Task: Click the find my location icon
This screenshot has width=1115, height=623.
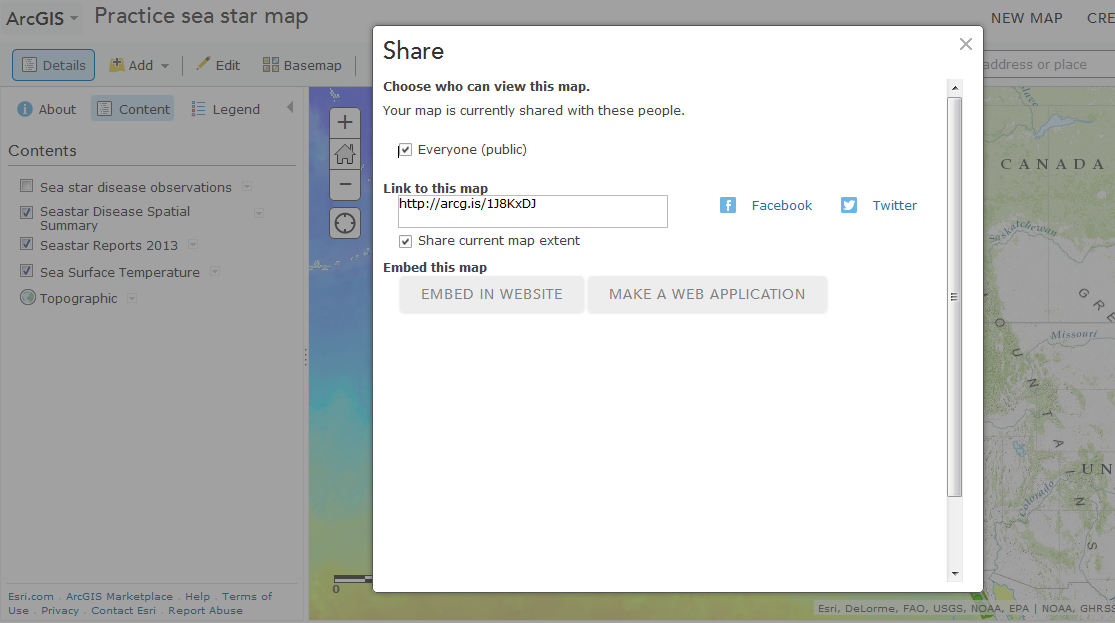Action: click(x=344, y=222)
